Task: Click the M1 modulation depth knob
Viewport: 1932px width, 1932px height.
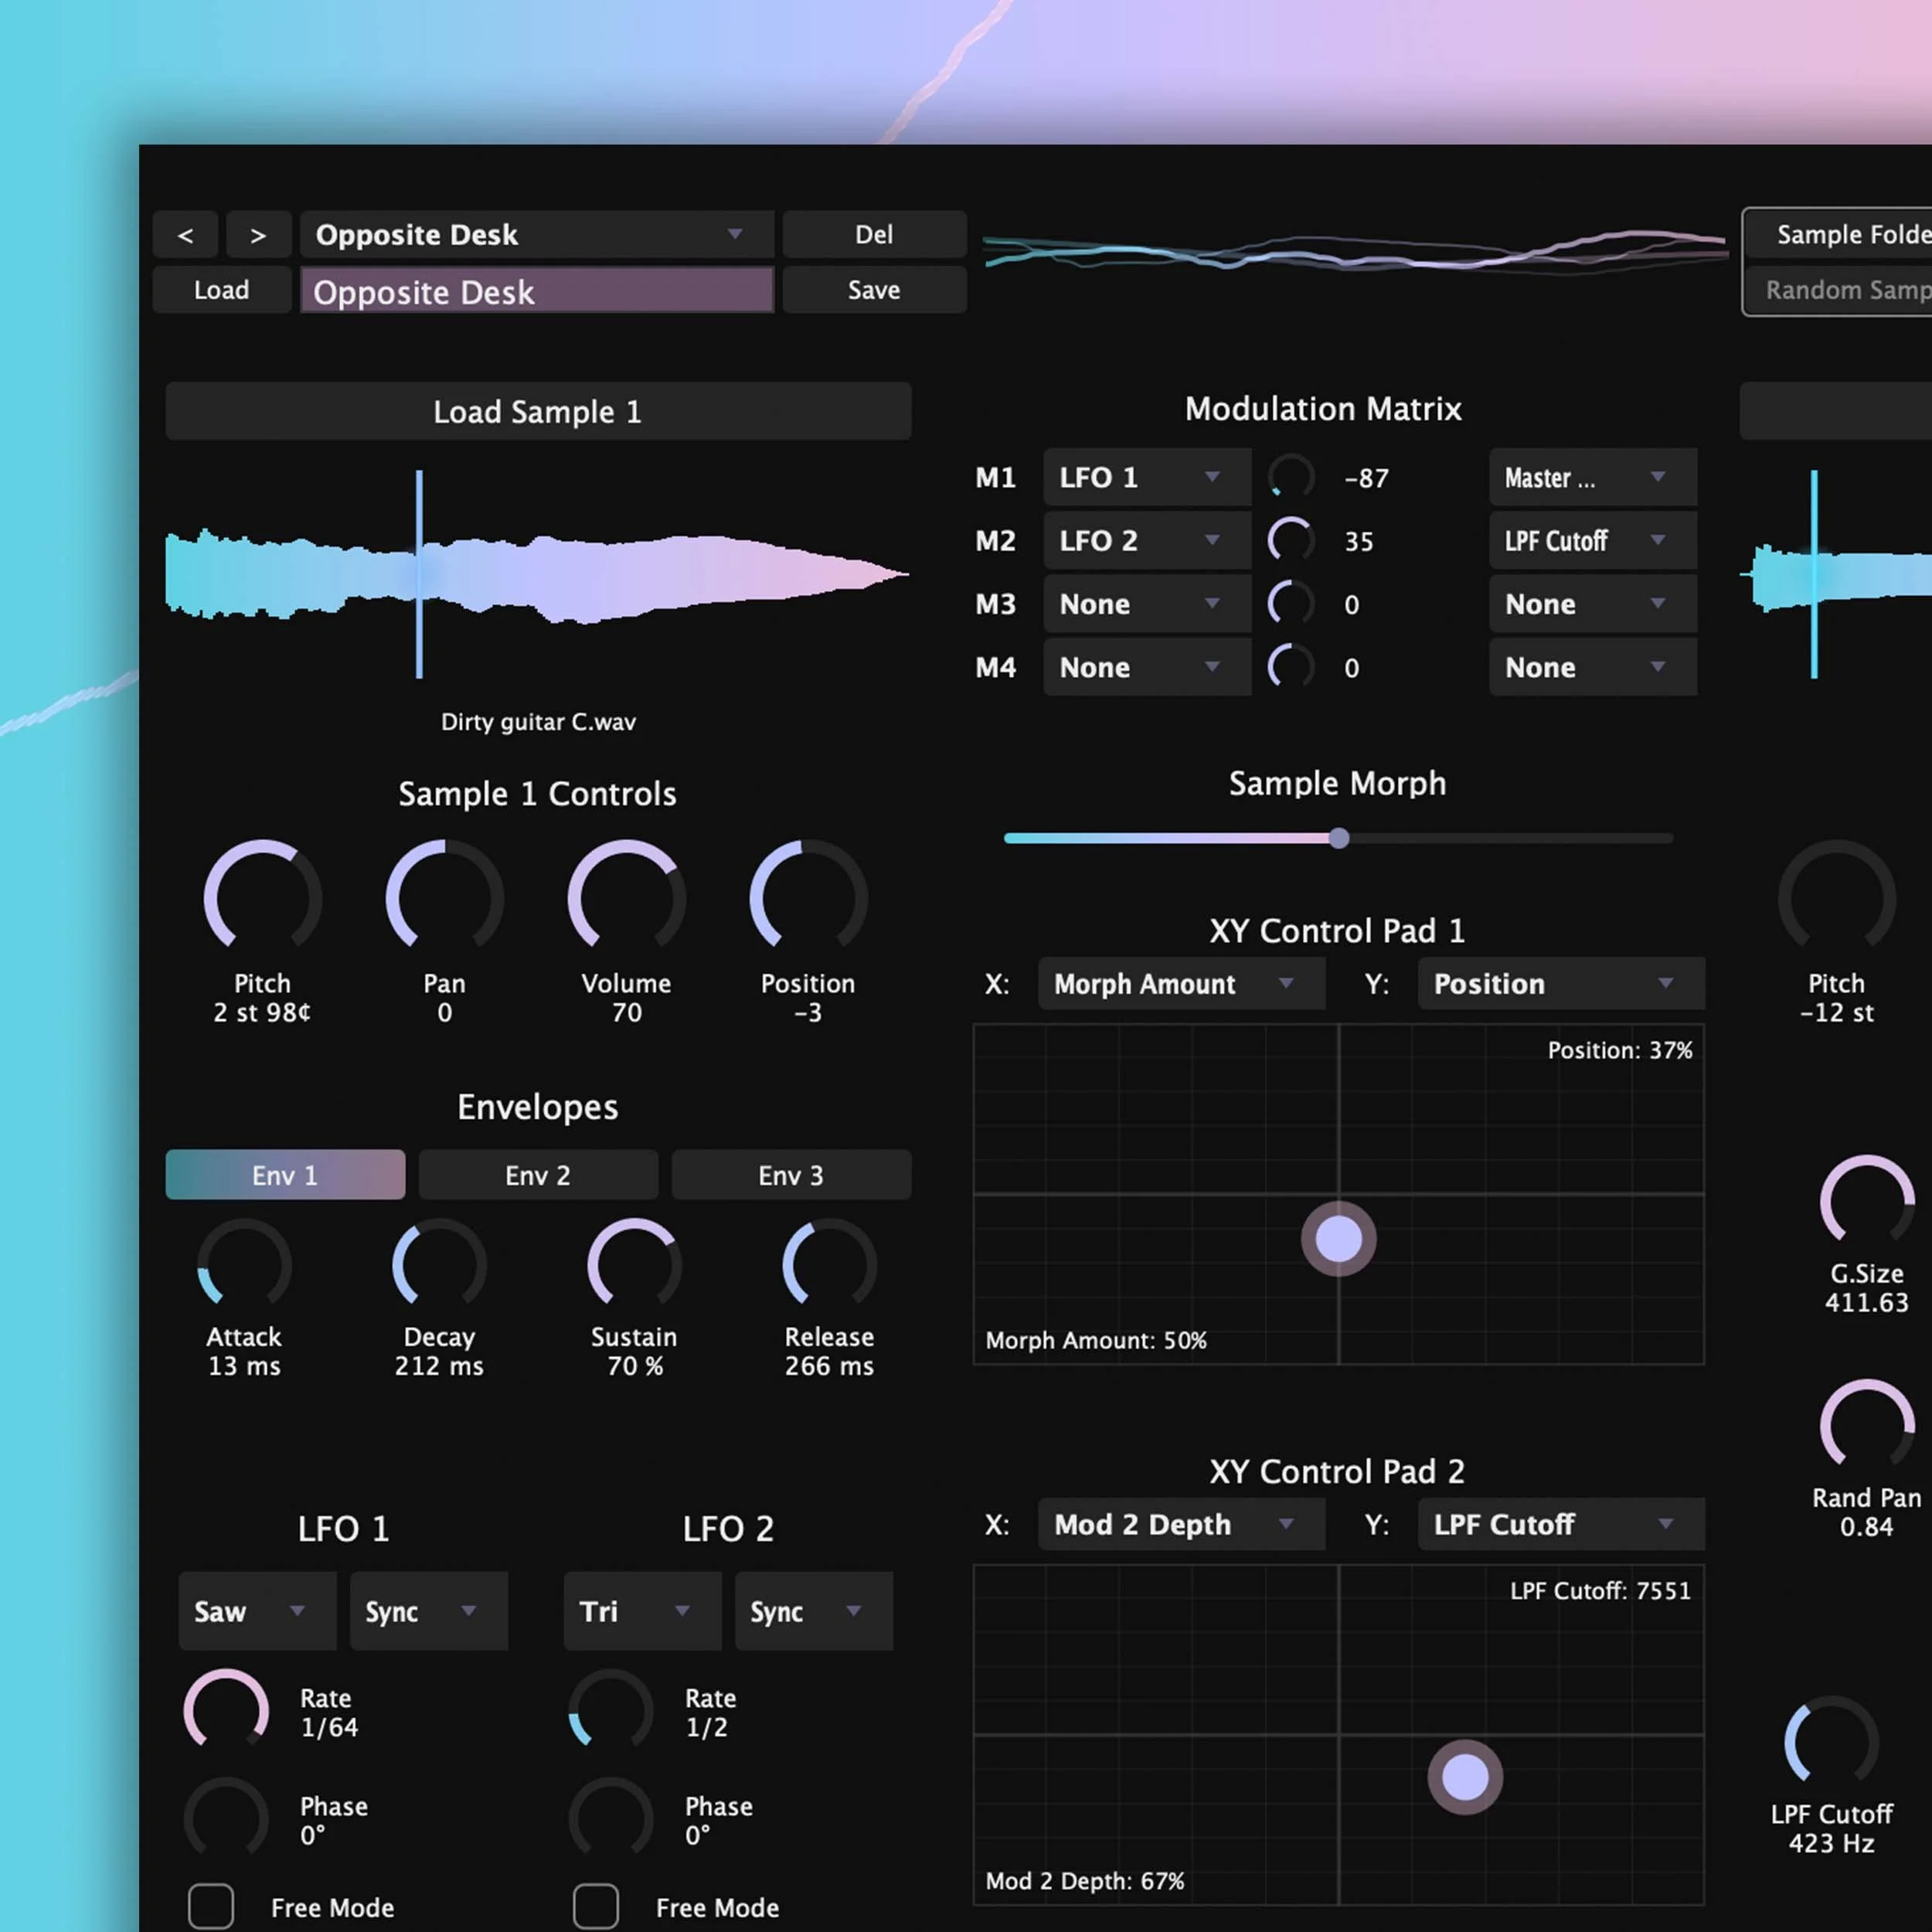Action: [x=1291, y=477]
